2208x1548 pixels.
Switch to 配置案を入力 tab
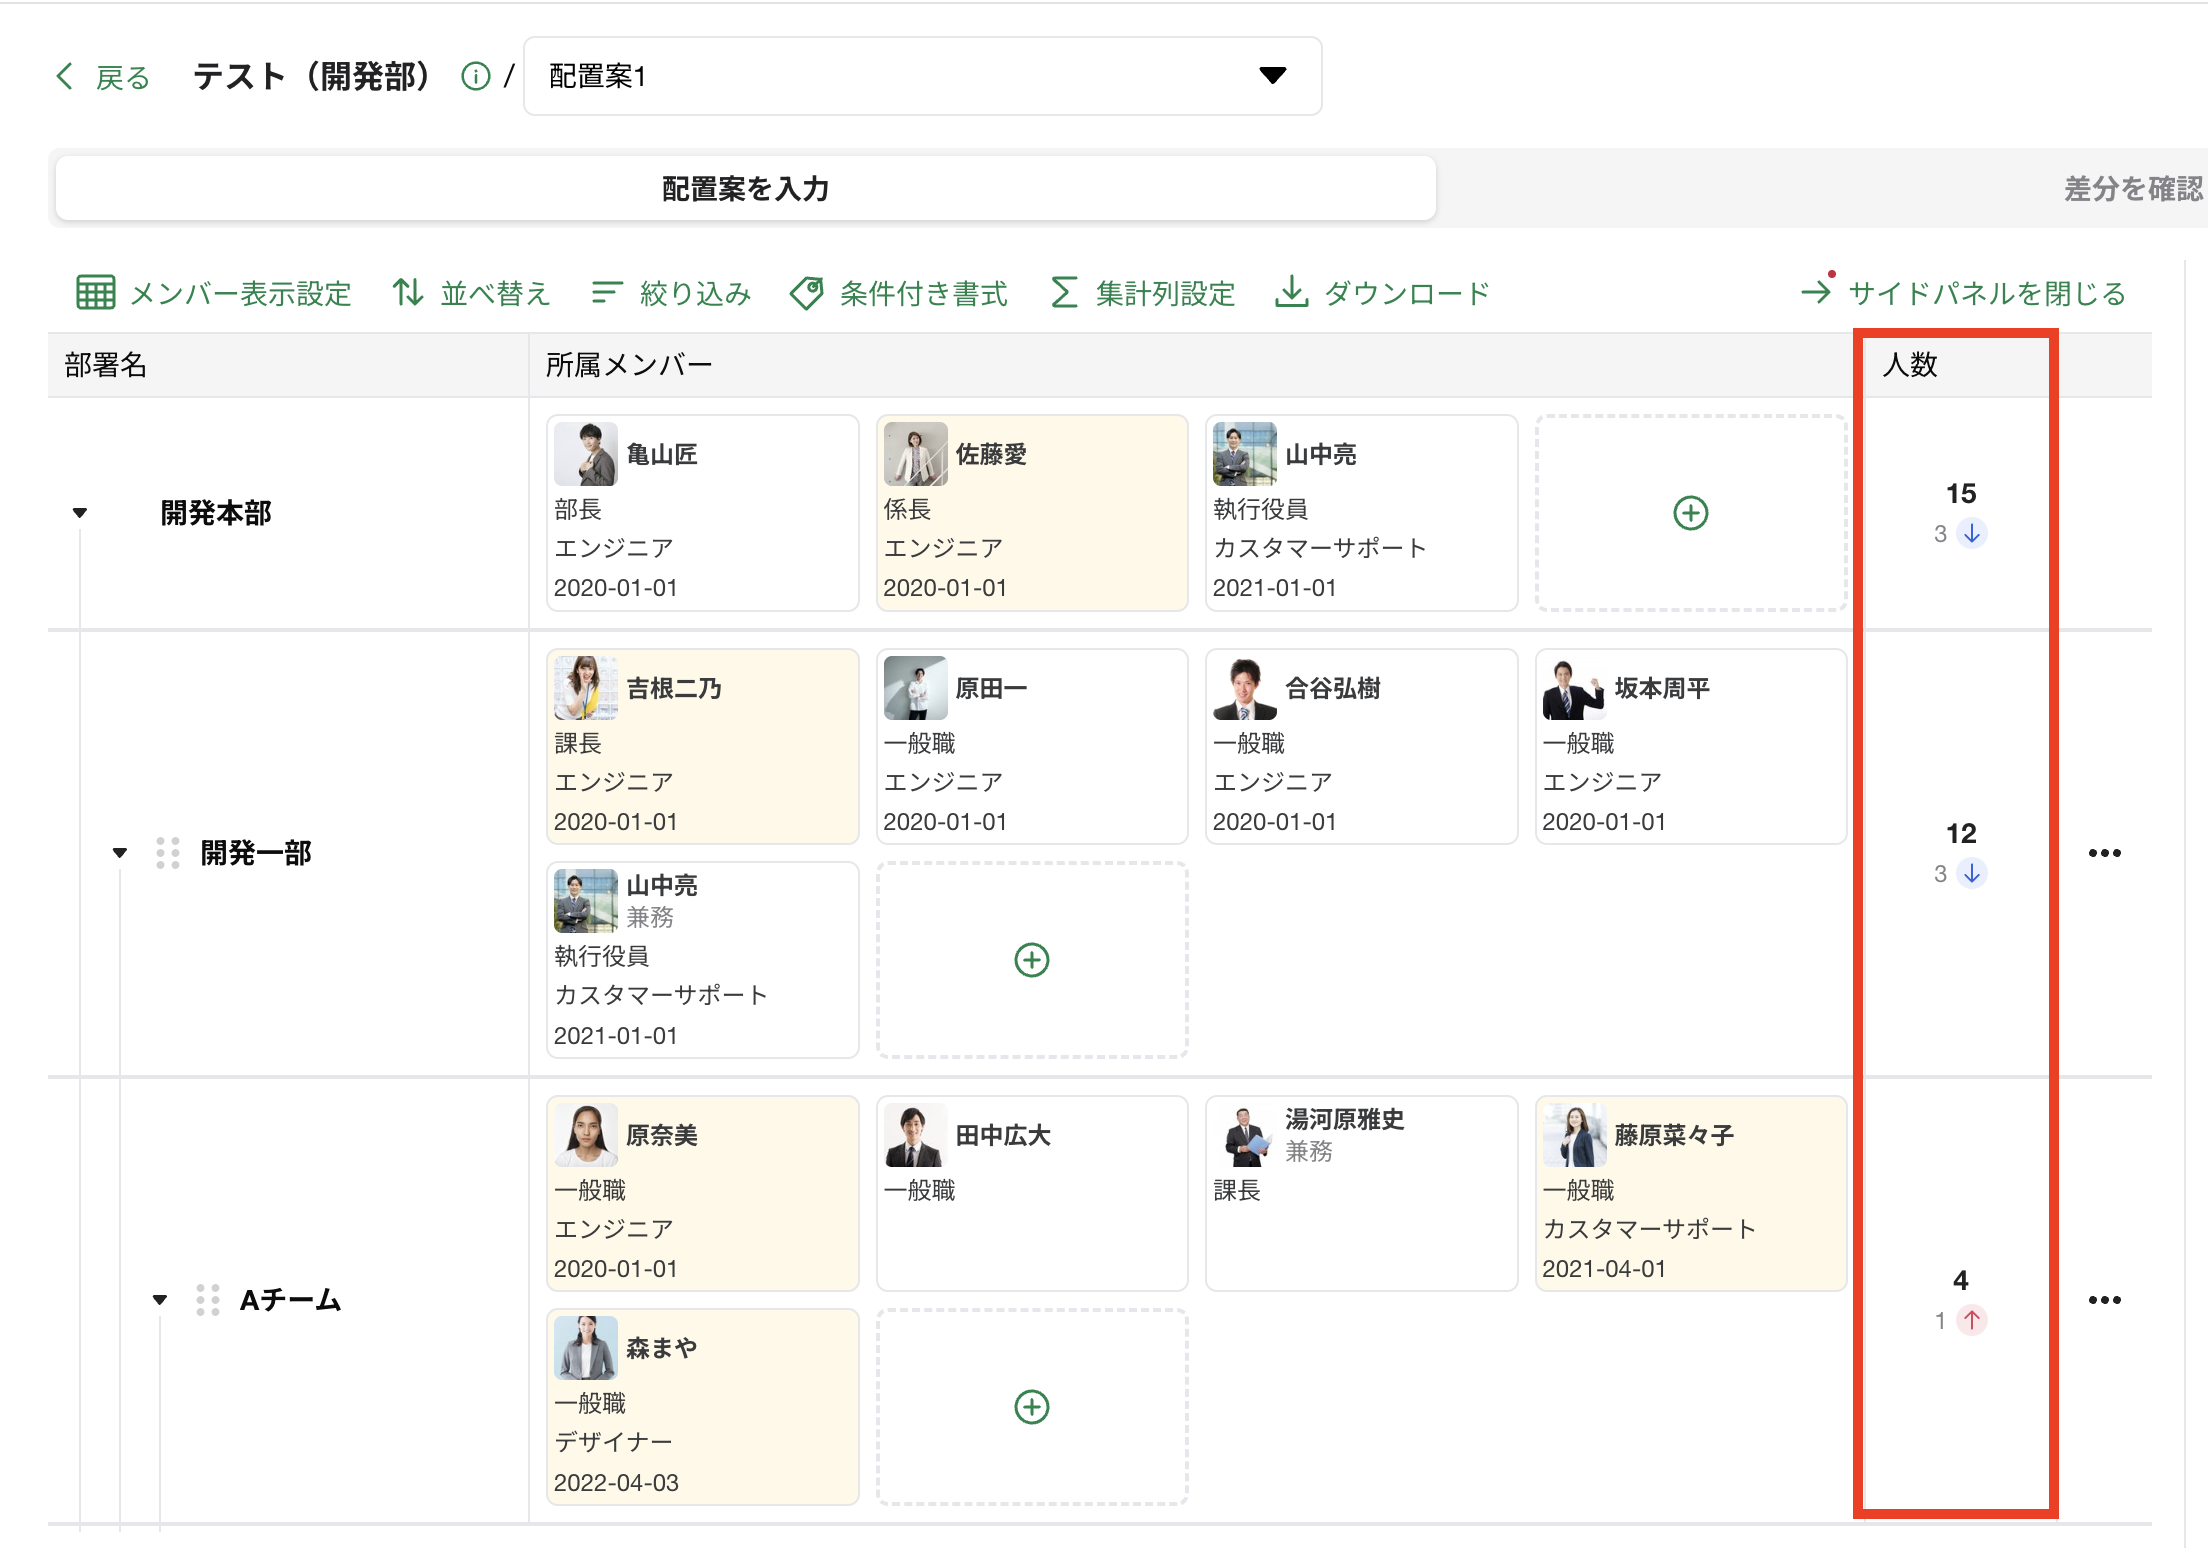coord(745,189)
